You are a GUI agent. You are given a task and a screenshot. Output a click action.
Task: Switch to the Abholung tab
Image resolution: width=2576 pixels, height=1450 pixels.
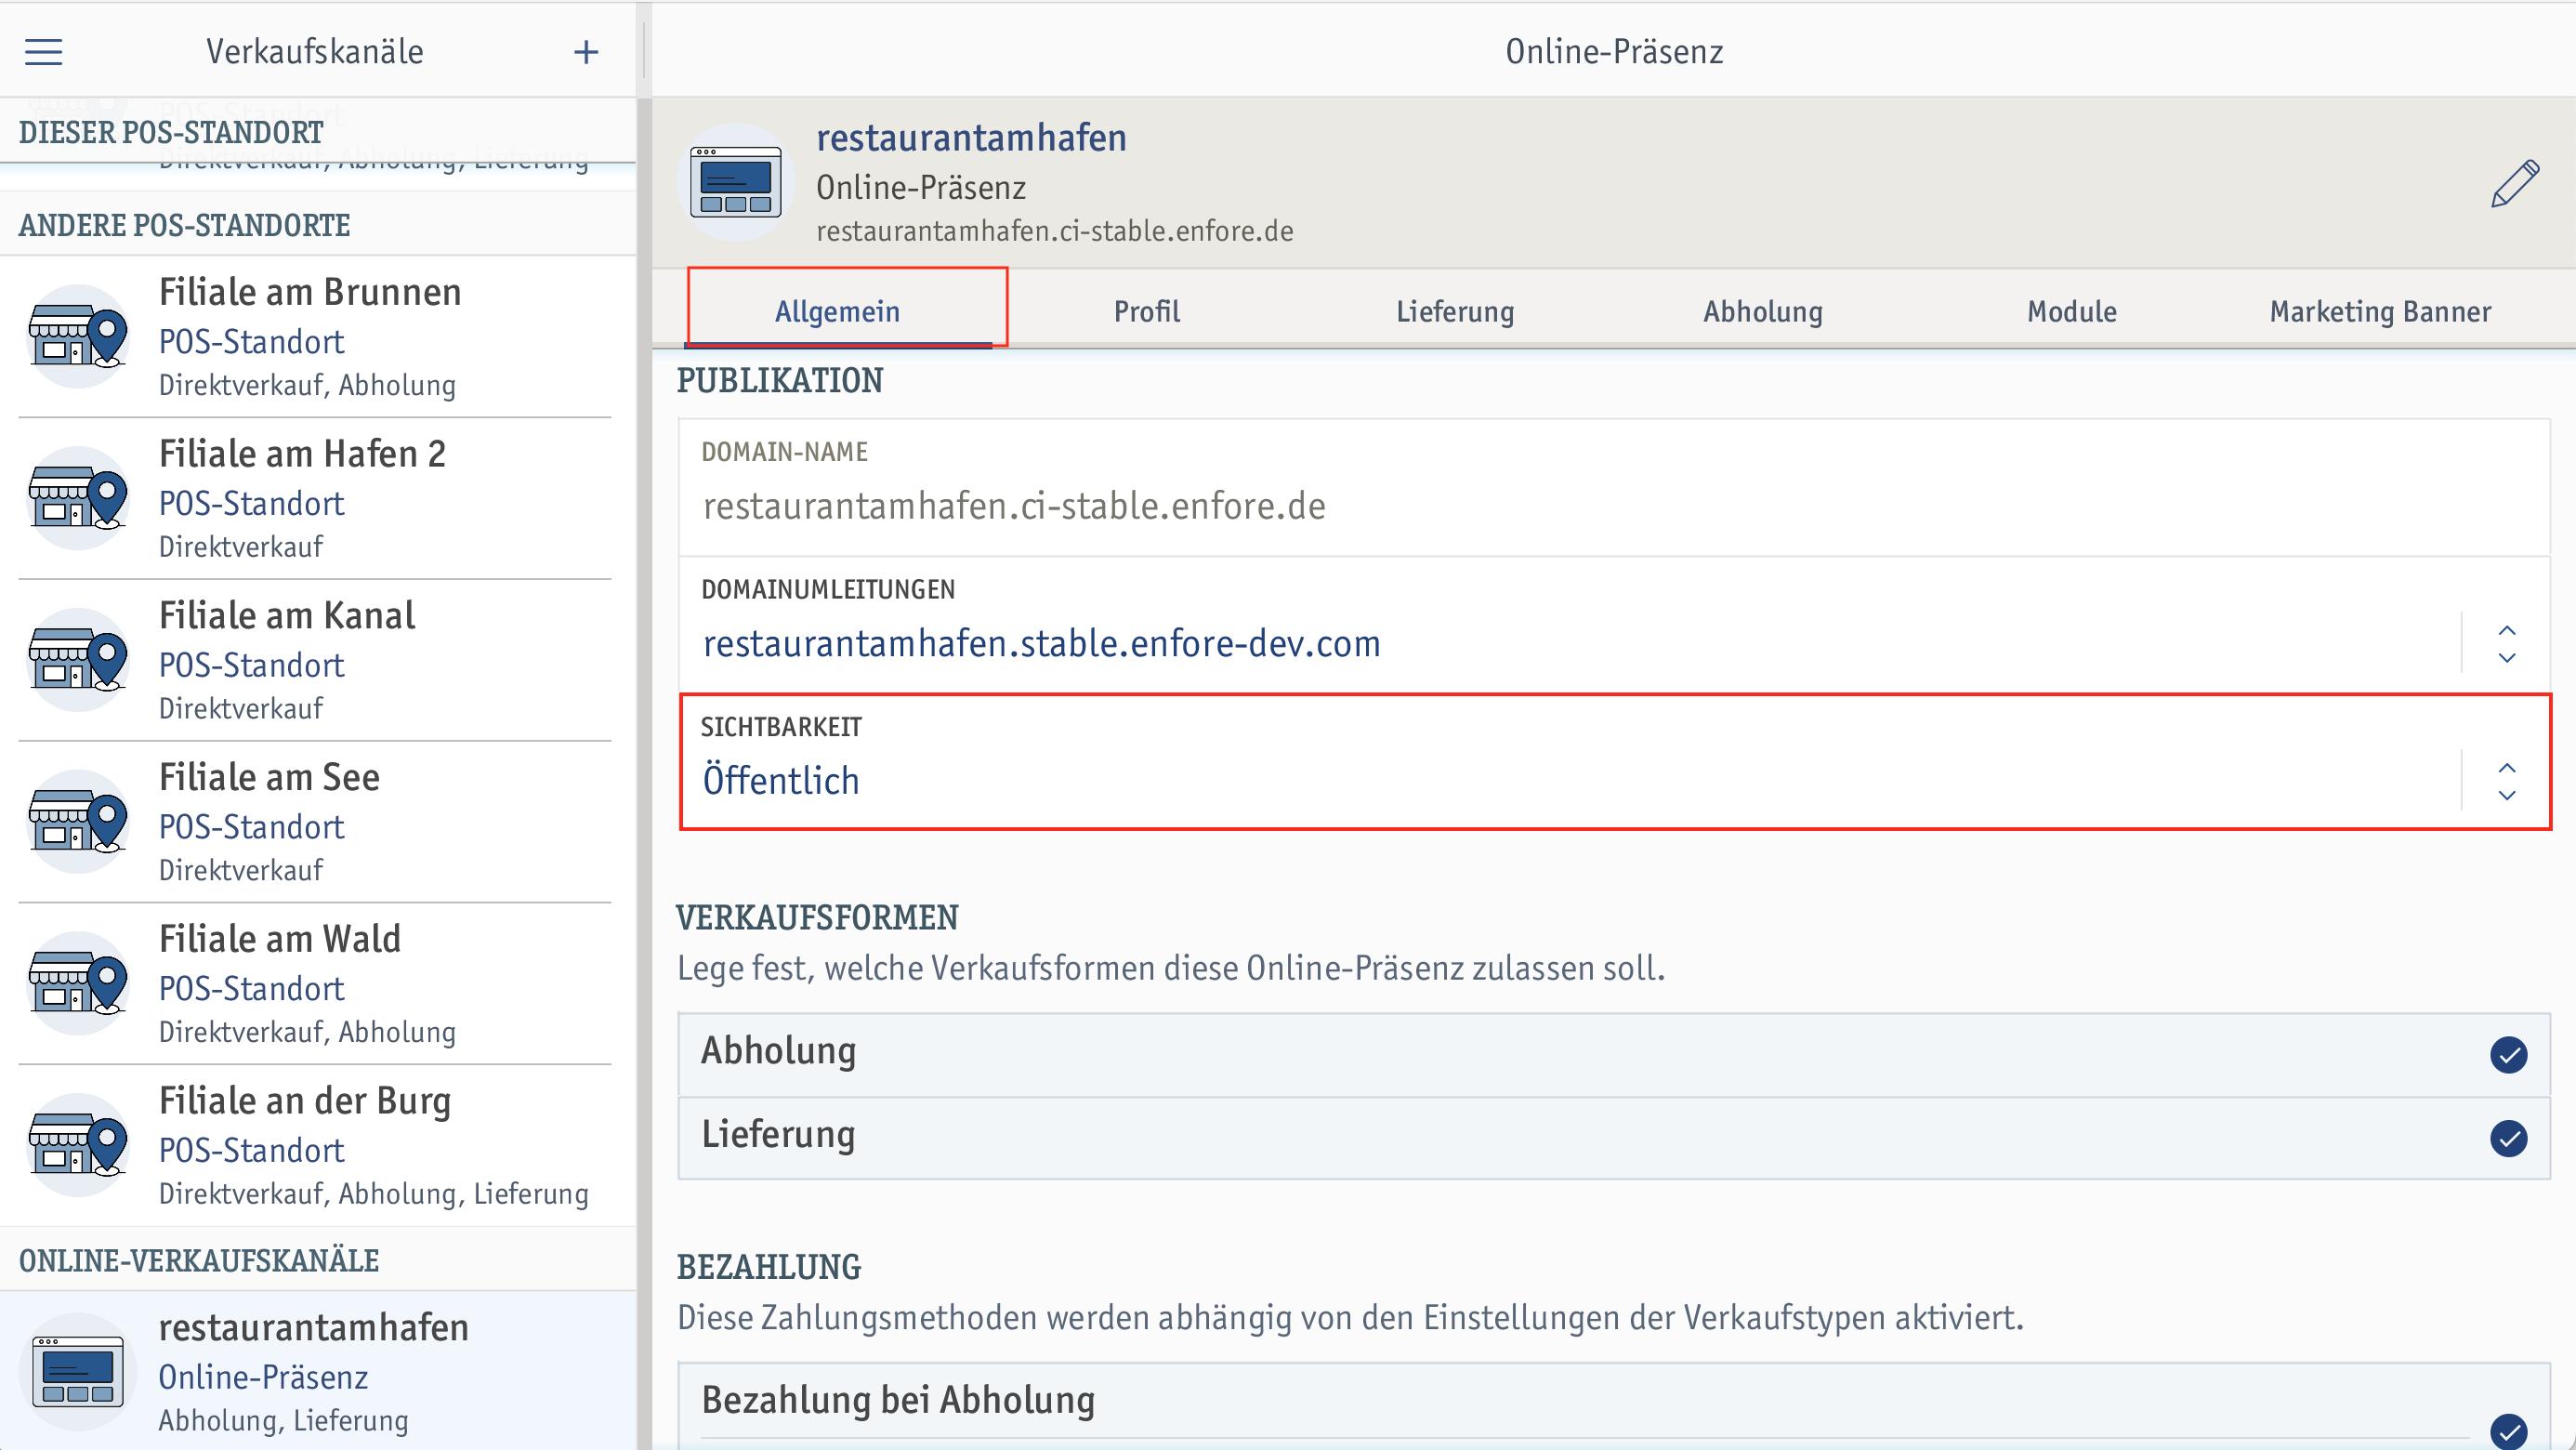click(1763, 311)
